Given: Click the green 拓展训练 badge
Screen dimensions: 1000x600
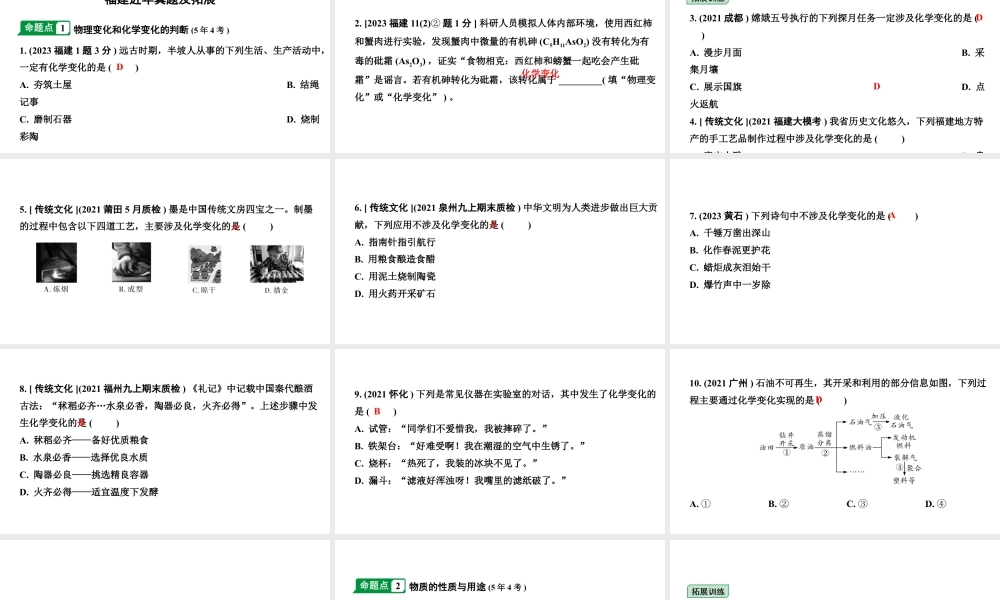Looking at the screenshot, I should point(710,590).
